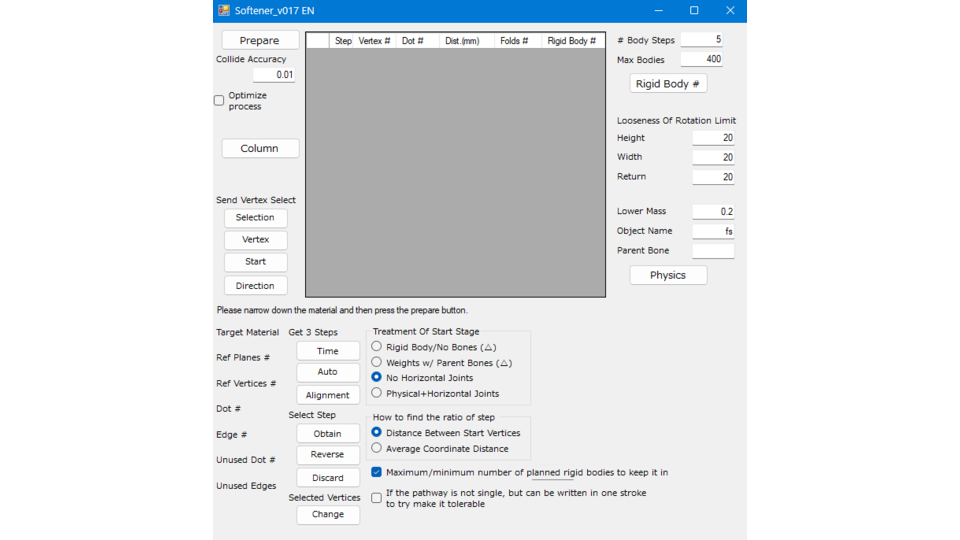Select Physical+Horizontal Joints radio button
Viewport: 960px width, 540px height.
click(377, 393)
